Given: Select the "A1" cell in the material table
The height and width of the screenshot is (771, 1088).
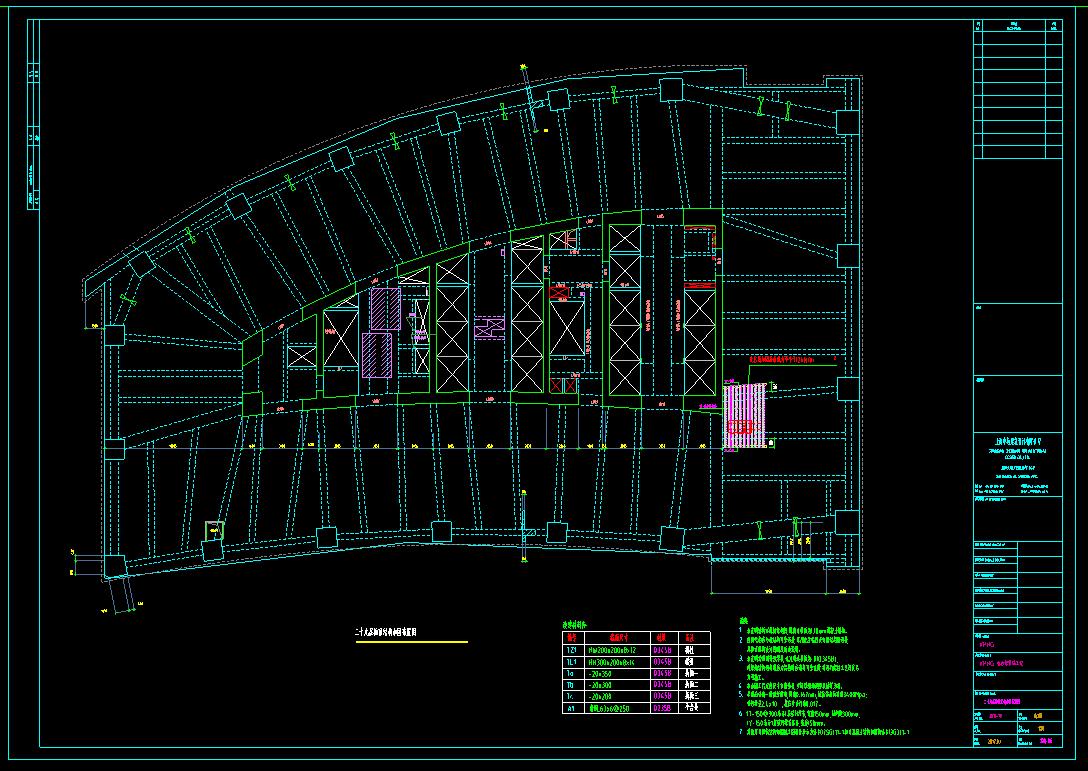Looking at the screenshot, I should pyautogui.click(x=571, y=709).
